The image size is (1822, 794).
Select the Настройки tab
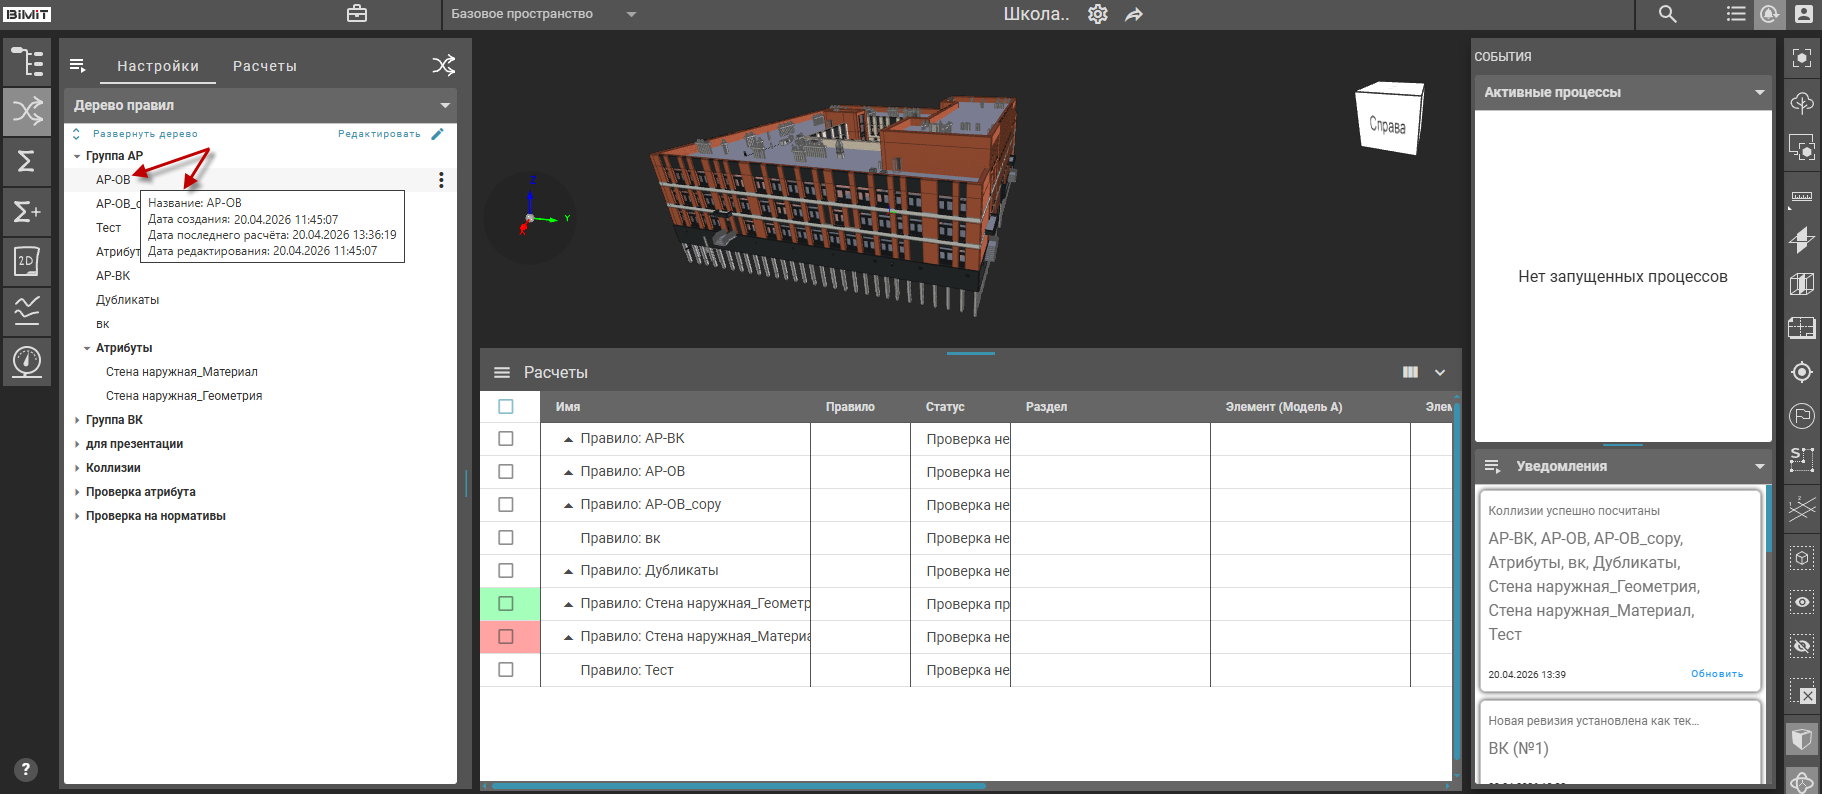(158, 66)
